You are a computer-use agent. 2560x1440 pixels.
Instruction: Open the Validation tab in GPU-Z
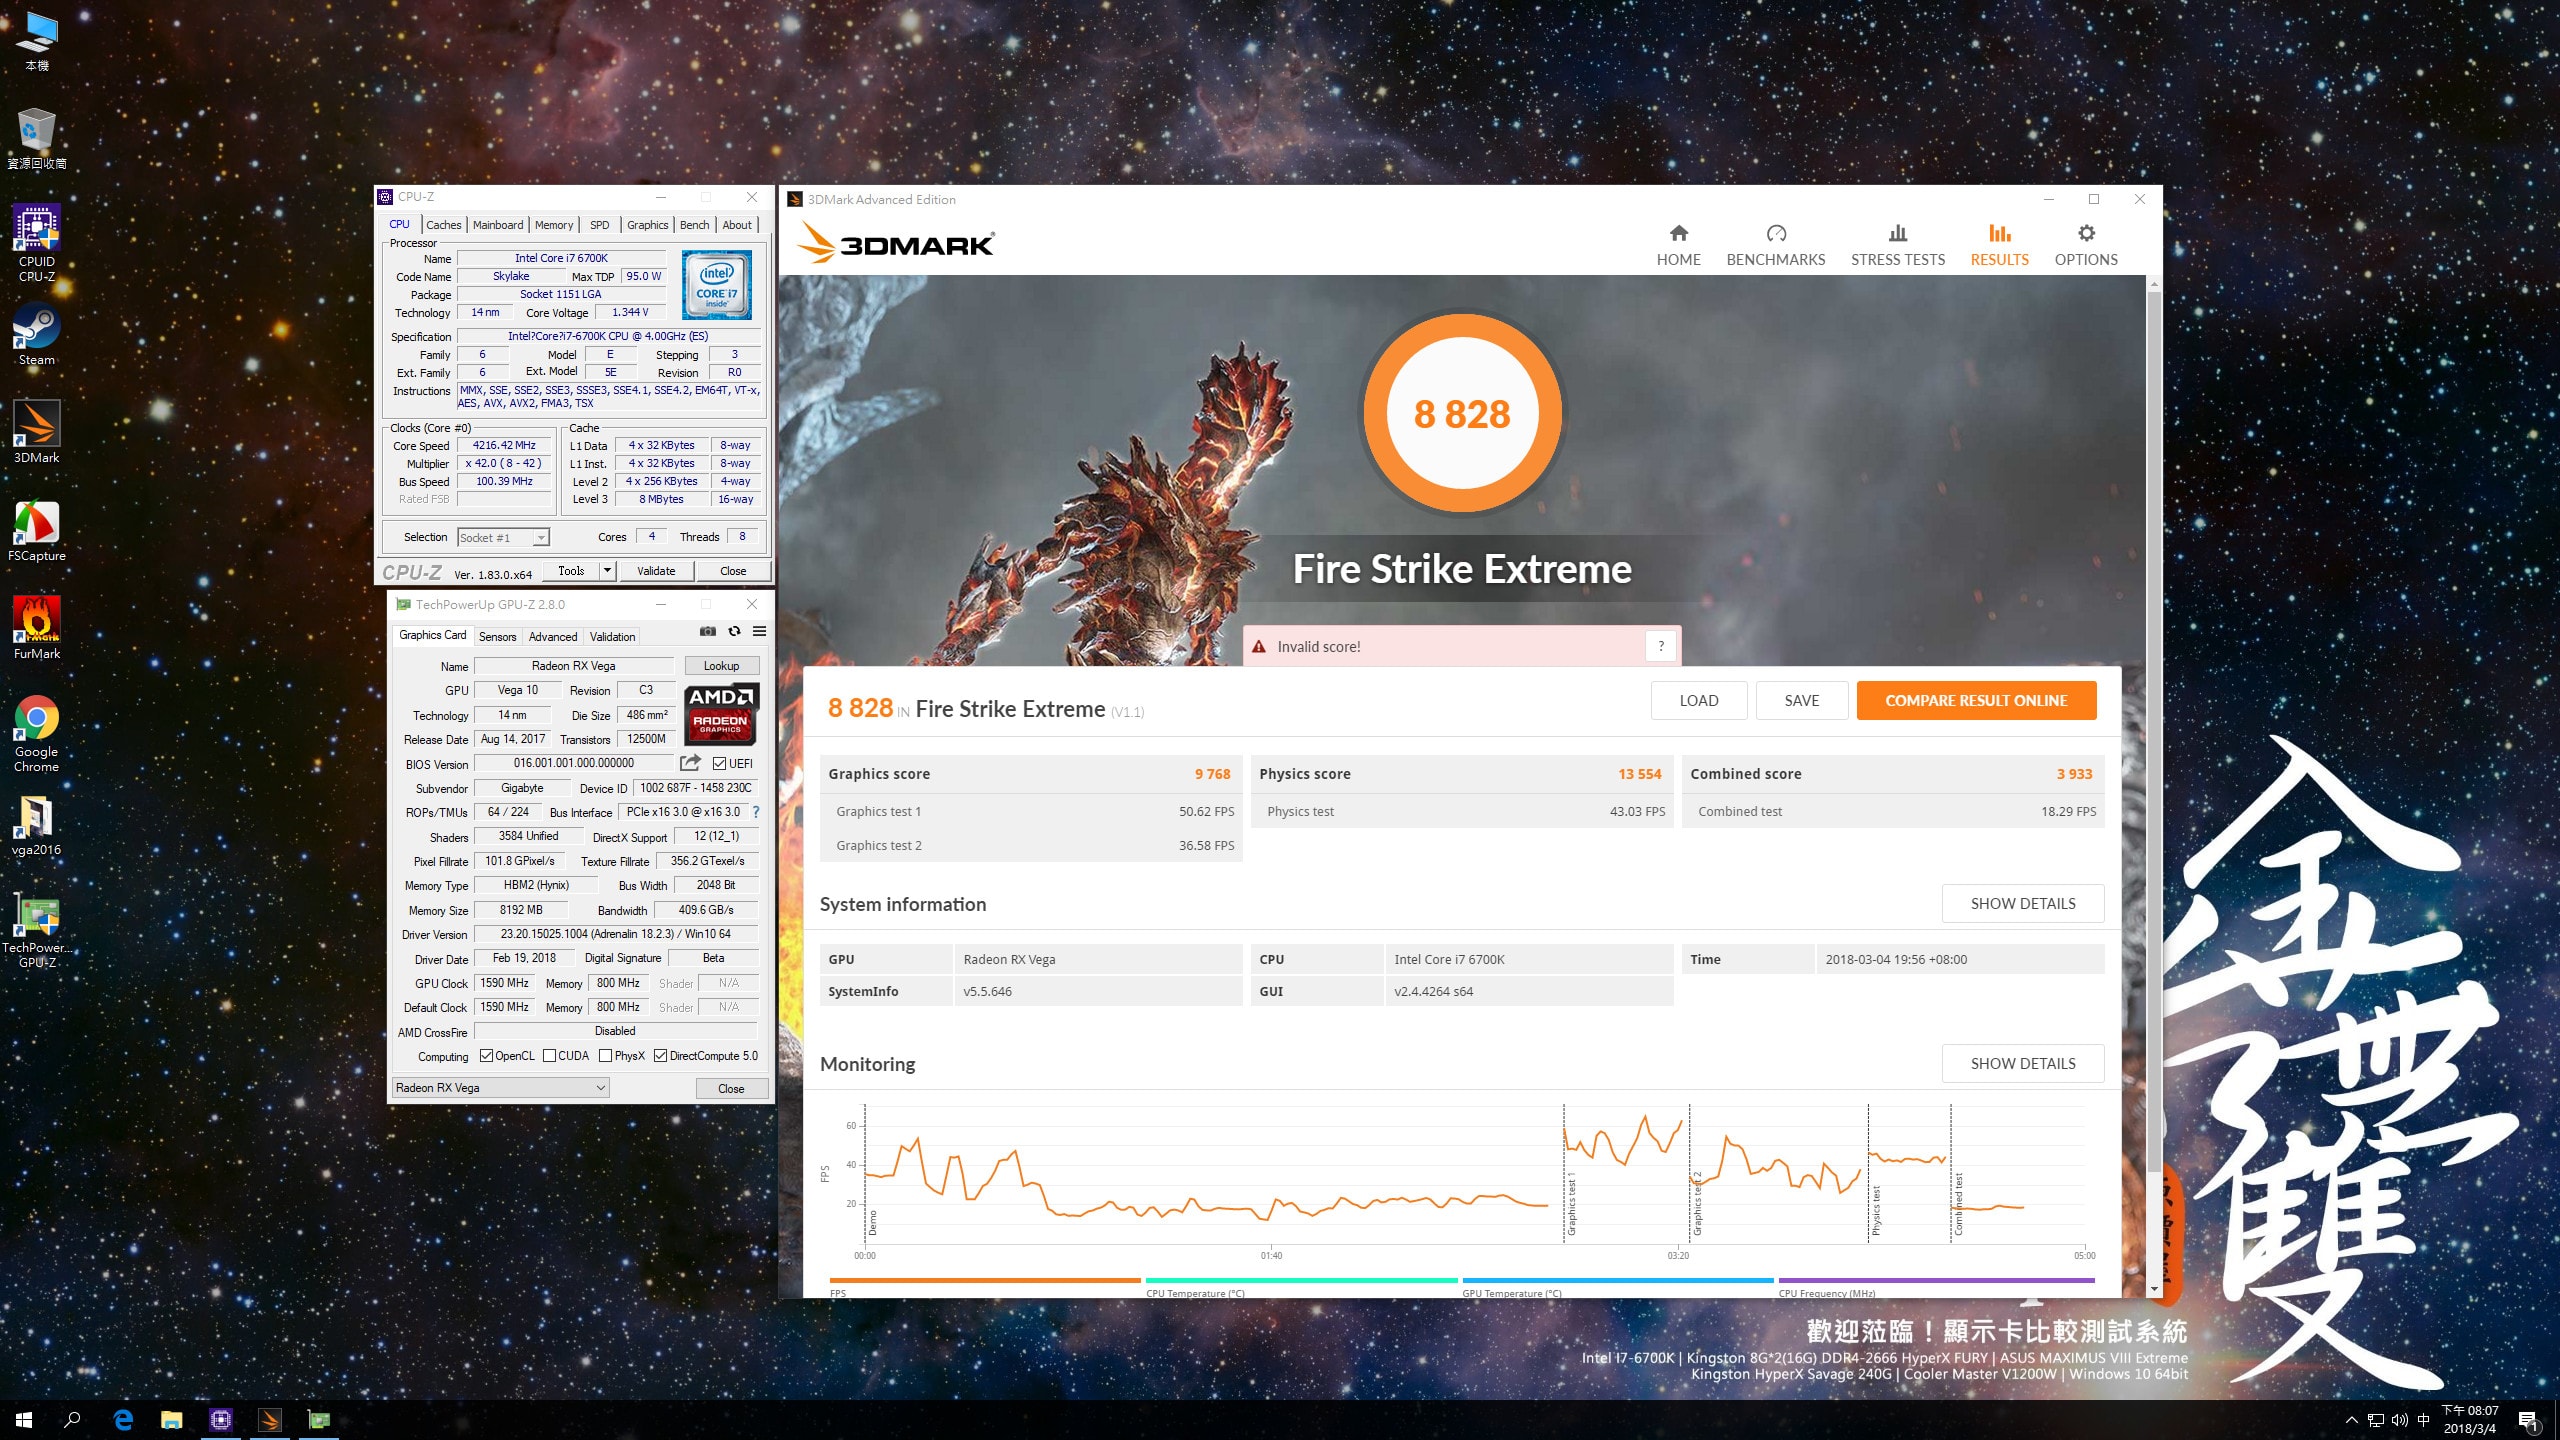click(612, 636)
